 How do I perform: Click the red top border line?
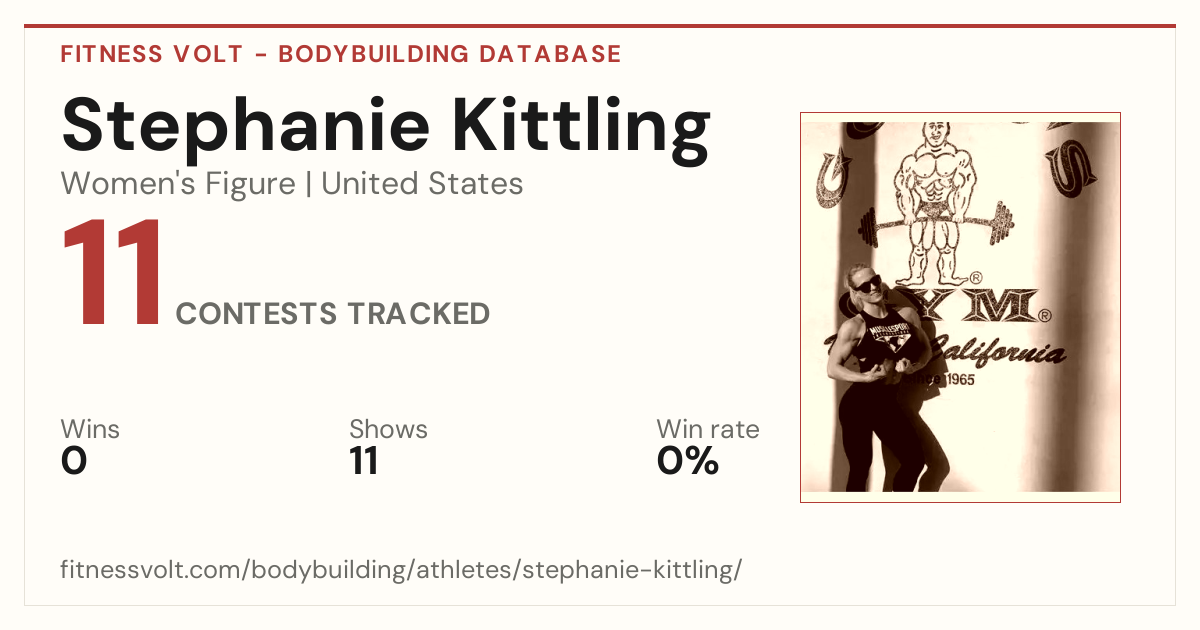tap(600, 26)
